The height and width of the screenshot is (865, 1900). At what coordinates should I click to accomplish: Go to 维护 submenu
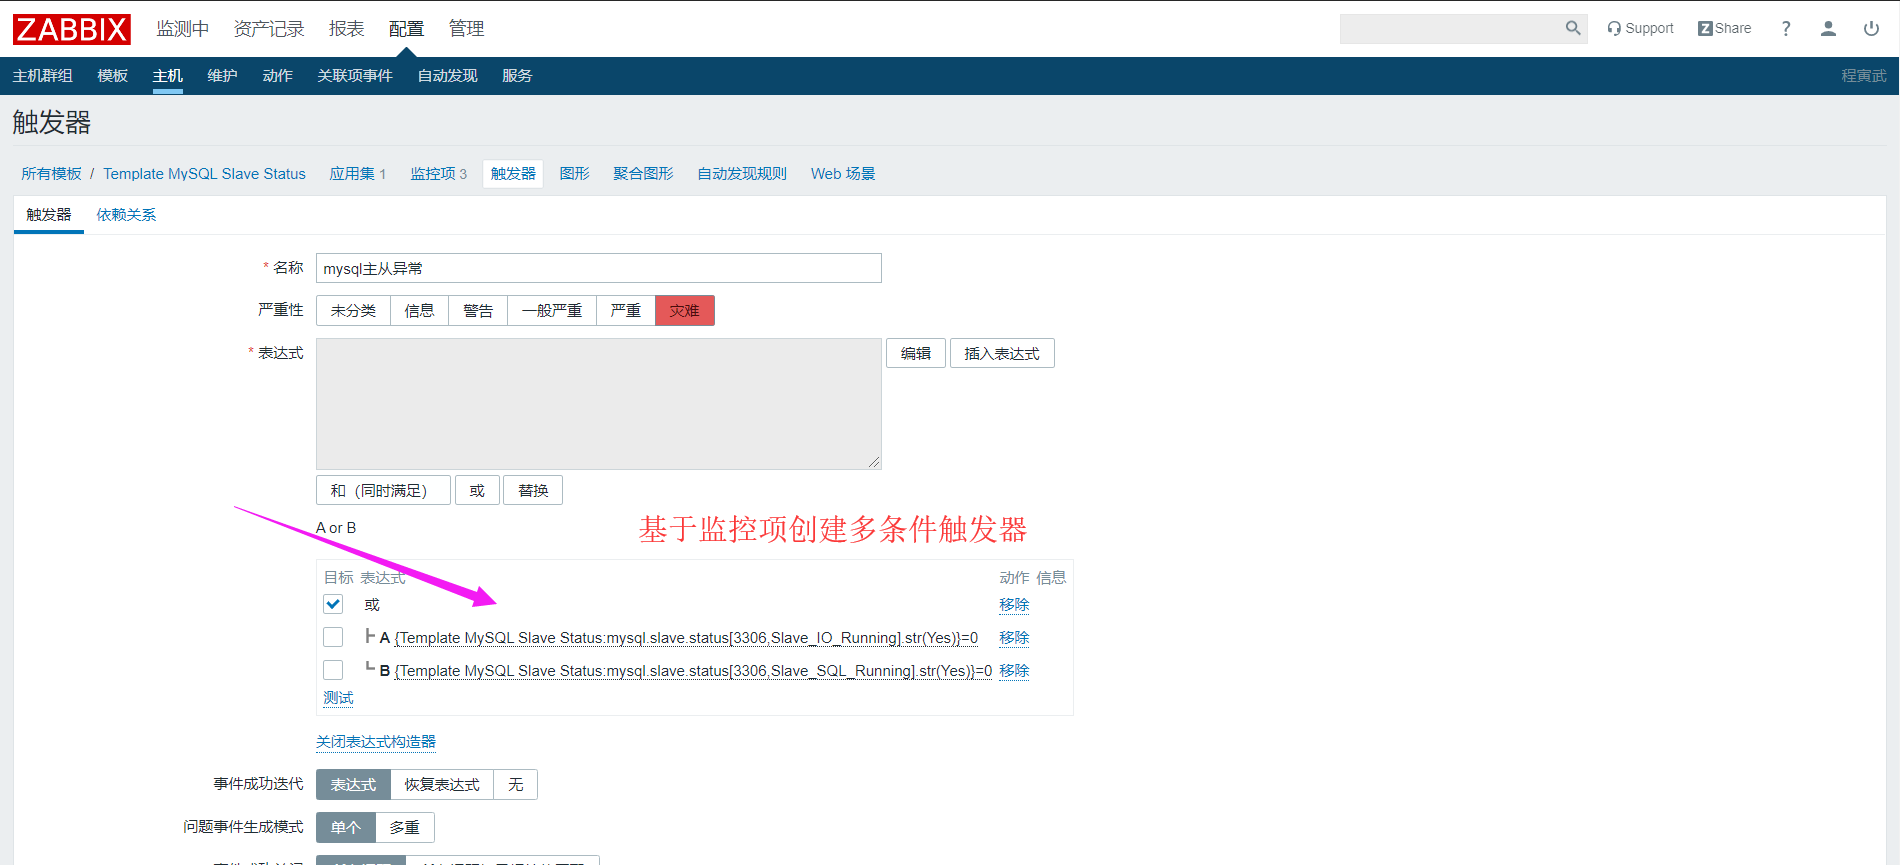[223, 76]
